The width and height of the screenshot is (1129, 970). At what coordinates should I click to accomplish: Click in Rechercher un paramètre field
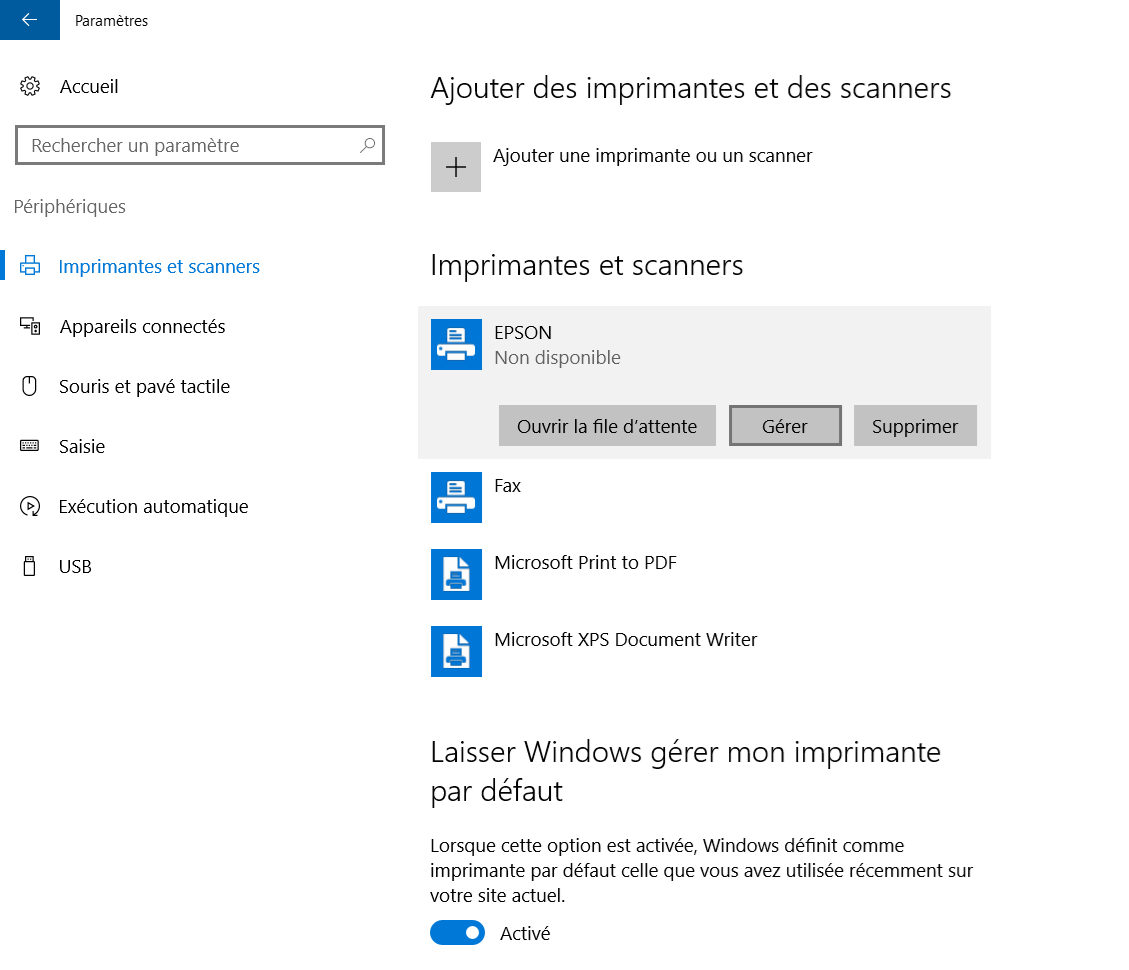coord(190,146)
